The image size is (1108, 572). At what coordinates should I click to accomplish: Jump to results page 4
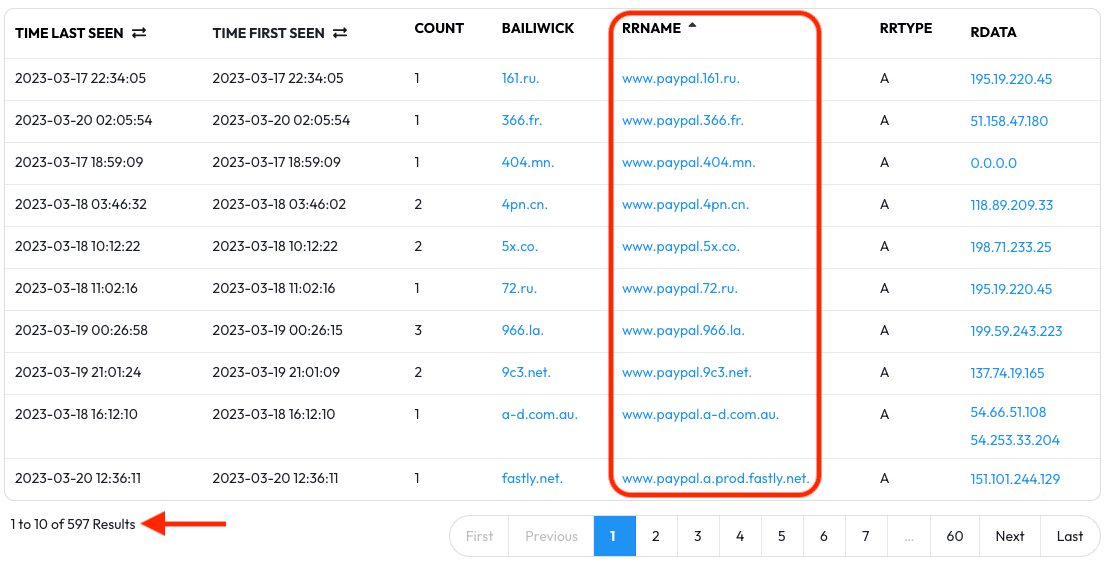coord(740,536)
